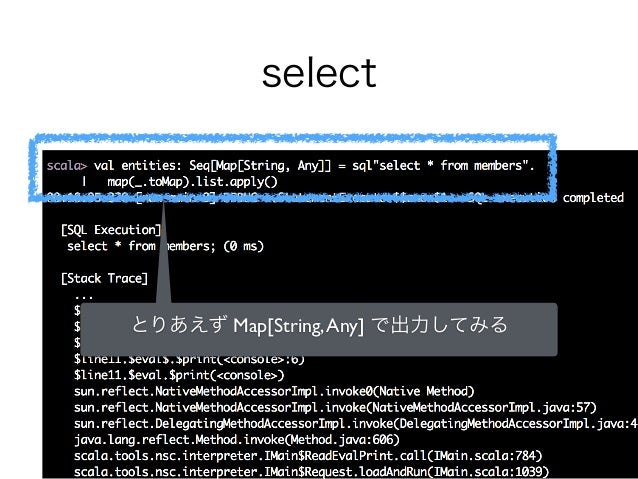638x479 pixels.
Task: Click the 'IMain$ReadEvalPrint.call(IMain.scala:784)' line
Action: [308, 456]
